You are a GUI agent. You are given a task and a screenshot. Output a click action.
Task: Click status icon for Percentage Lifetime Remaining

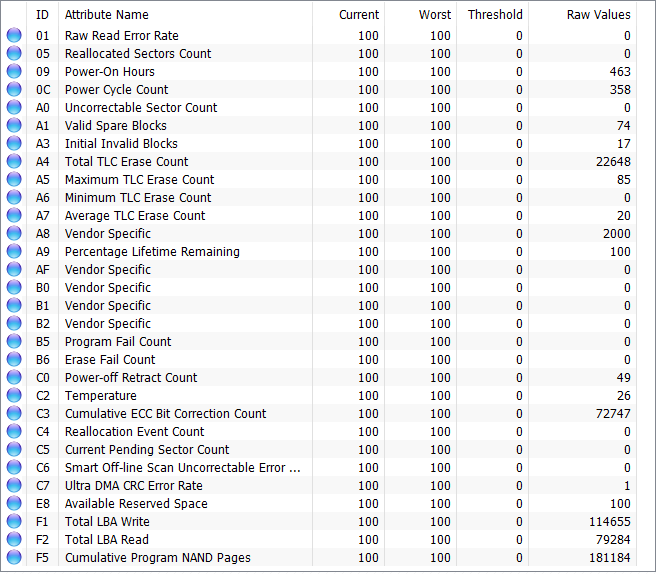coord(14,251)
